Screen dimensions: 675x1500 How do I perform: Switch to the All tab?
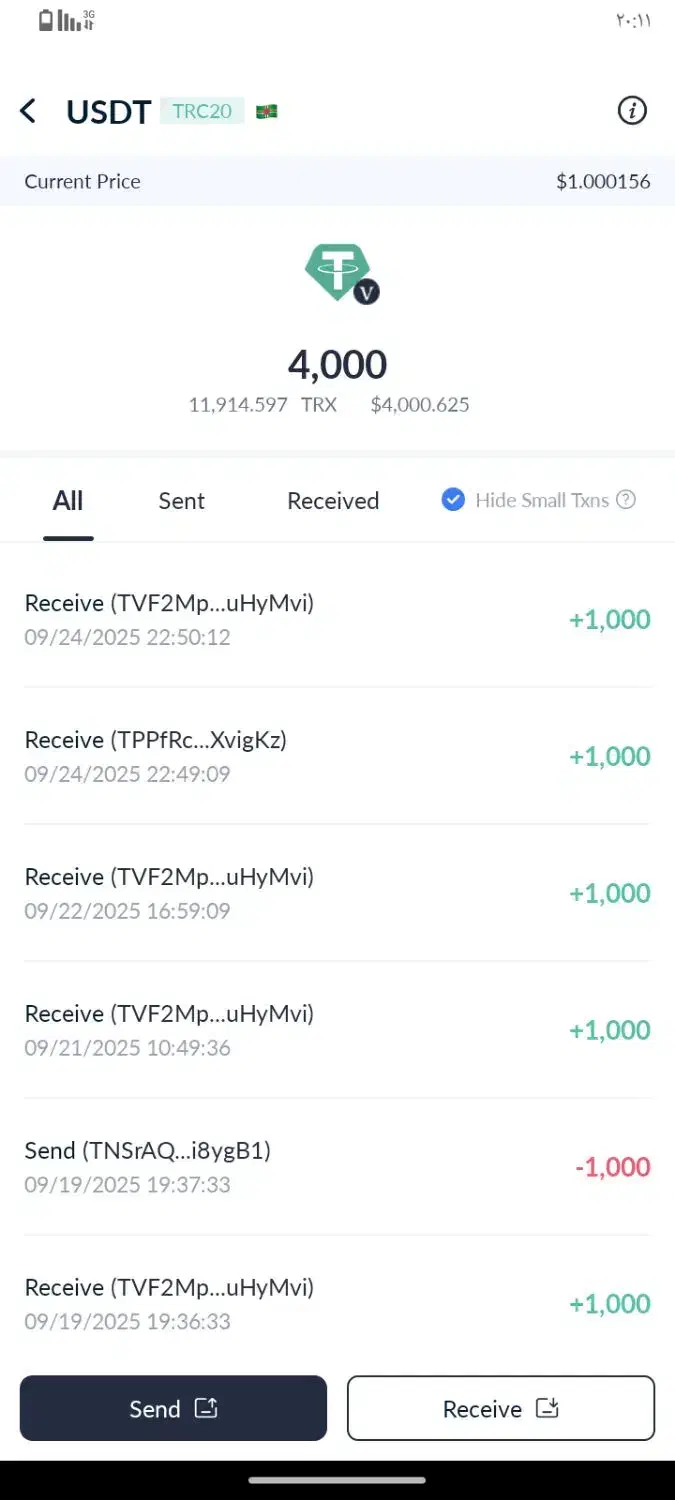click(x=68, y=501)
